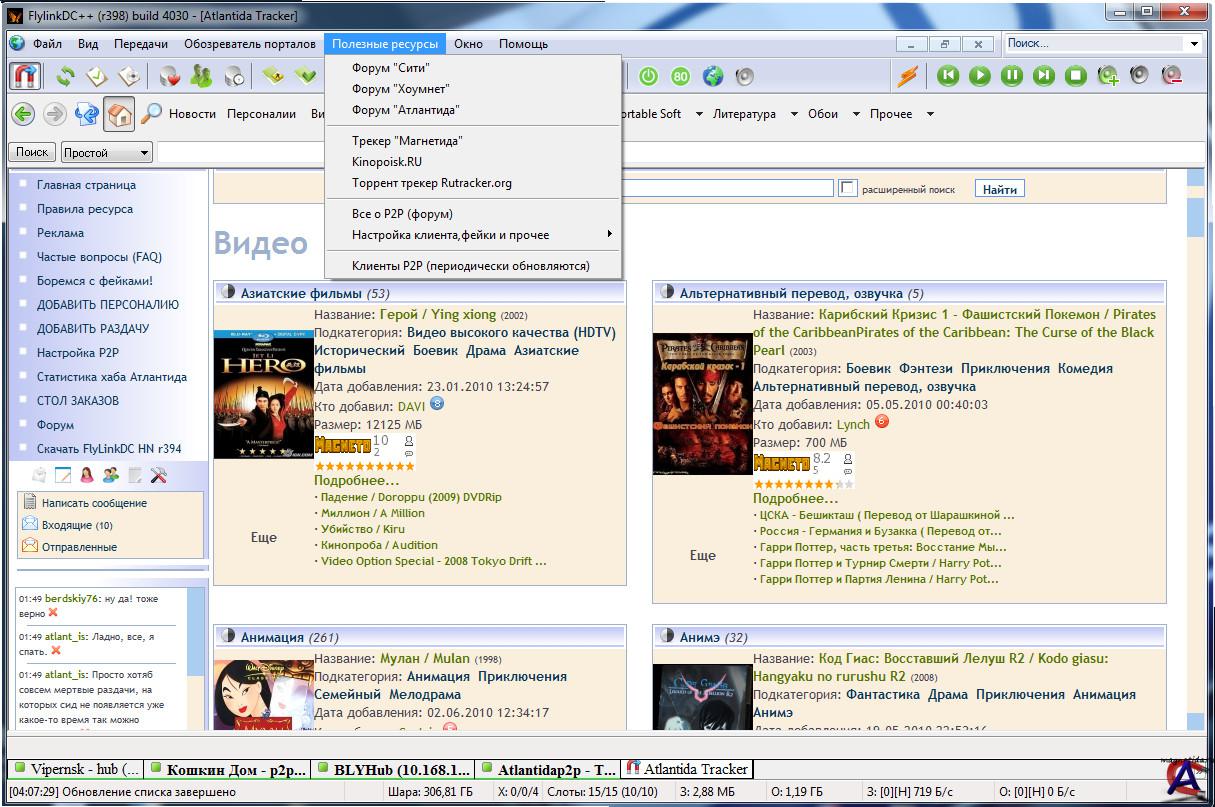Click the green circular arrows reconnect icon
The image size is (1215, 807).
pyautogui.click(x=66, y=76)
